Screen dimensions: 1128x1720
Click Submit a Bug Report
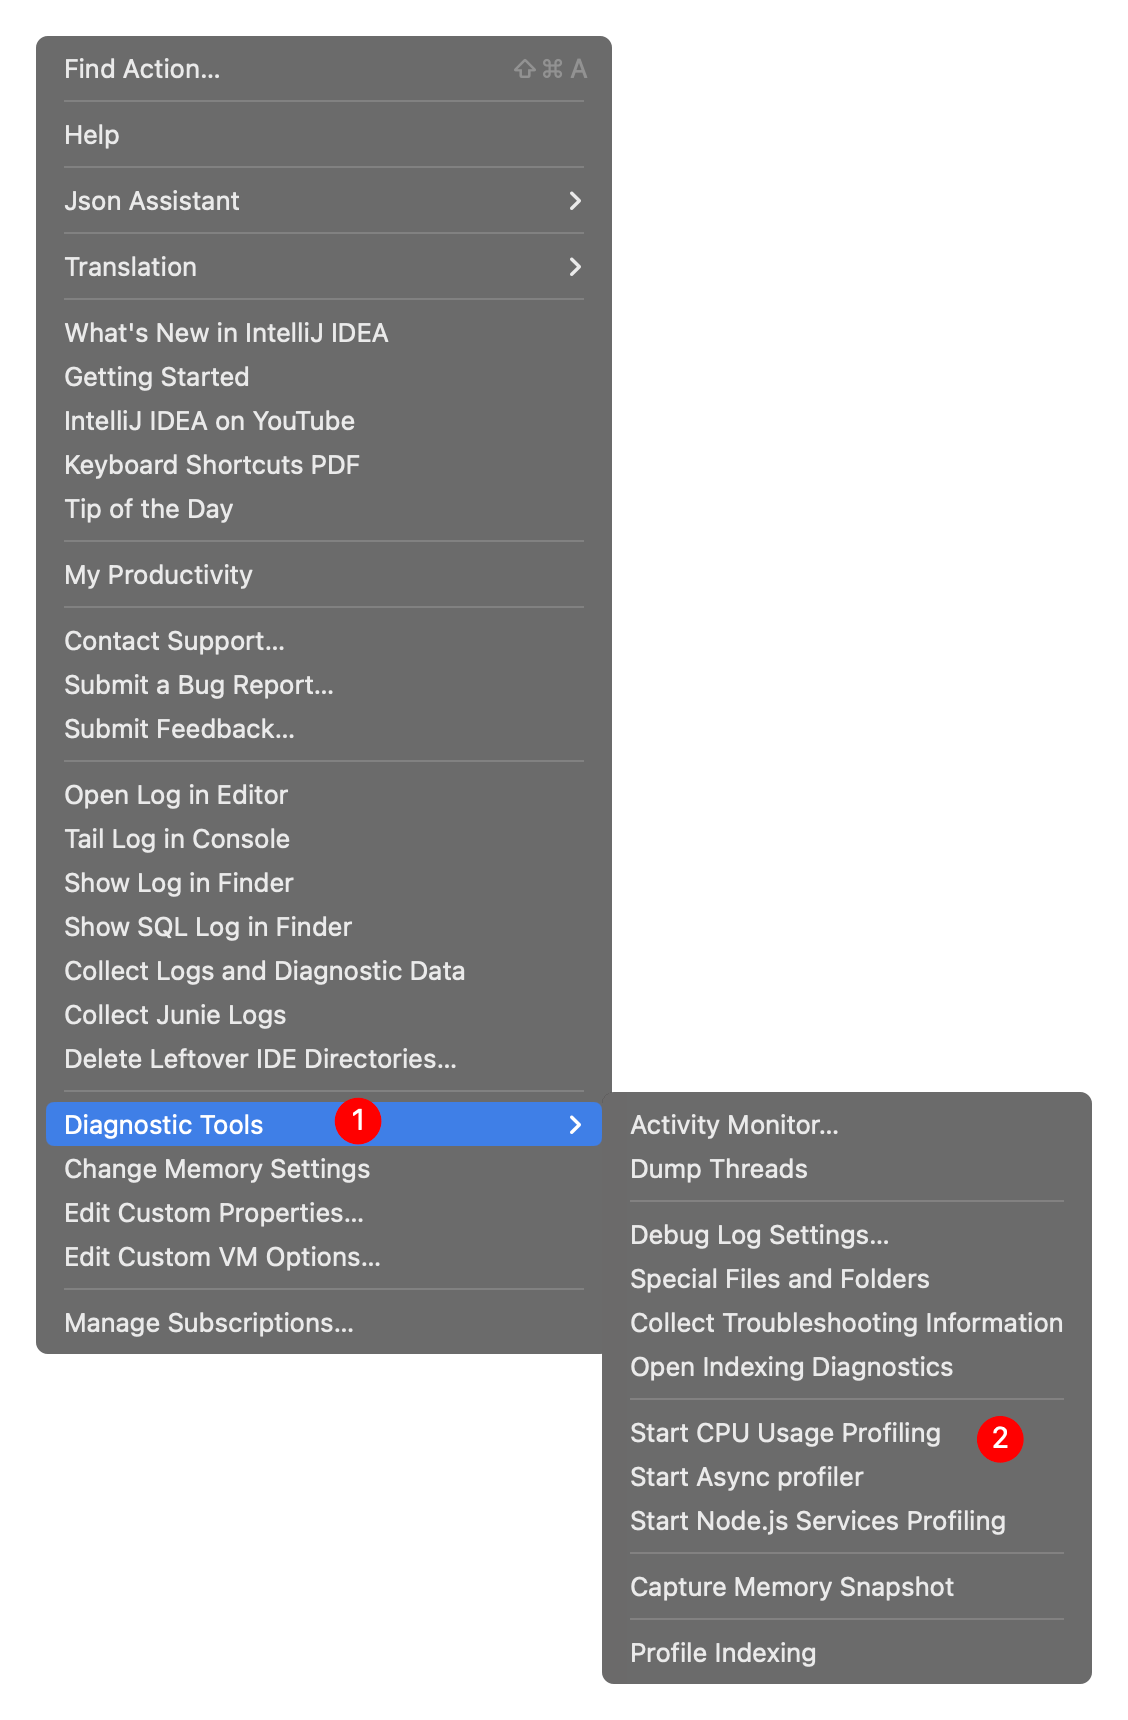coord(199,685)
